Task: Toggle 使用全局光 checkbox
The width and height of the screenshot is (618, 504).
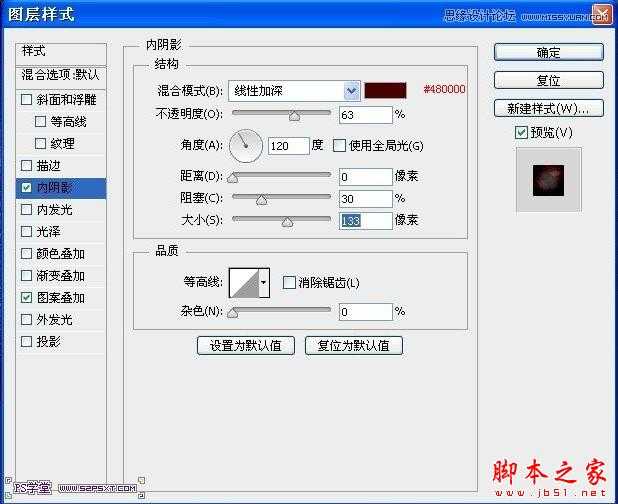Action: coord(339,145)
